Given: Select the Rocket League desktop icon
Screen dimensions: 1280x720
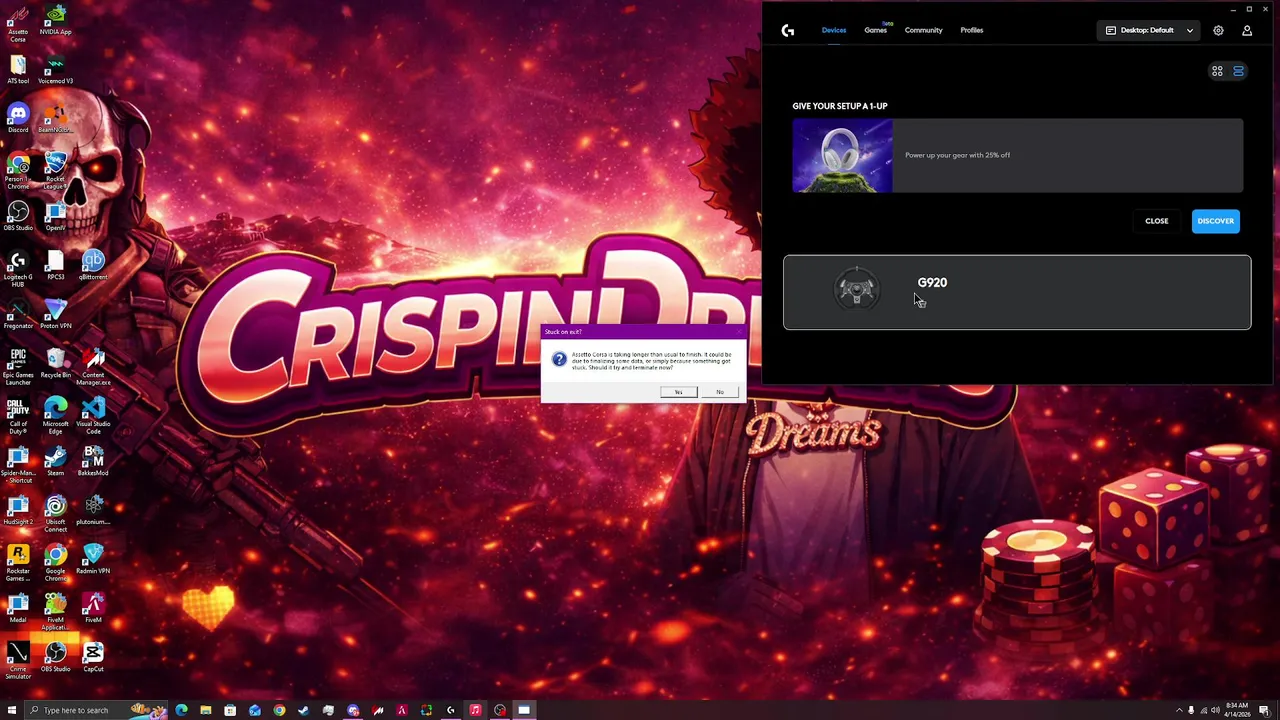Looking at the screenshot, I should point(56,171).
